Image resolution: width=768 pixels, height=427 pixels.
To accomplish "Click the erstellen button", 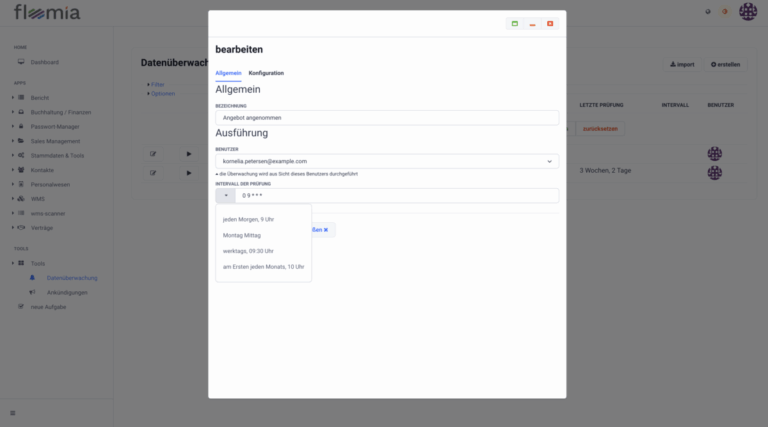I will pyautogui.click(x=725, y=64).
